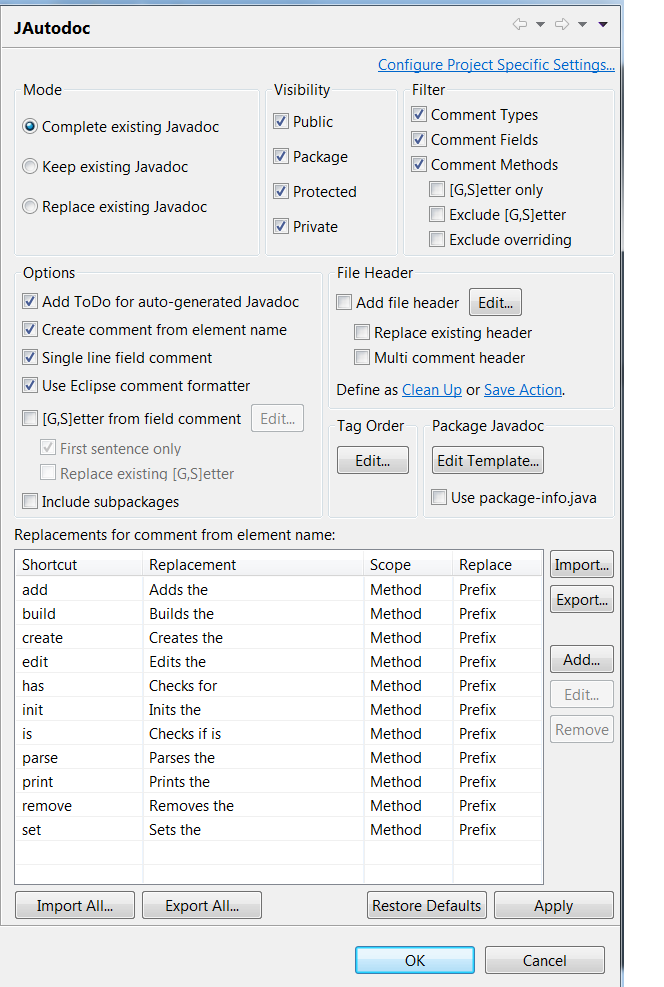Follow the Clean Up link
Viewport: 664px width, 987px height.
(432, 390)
